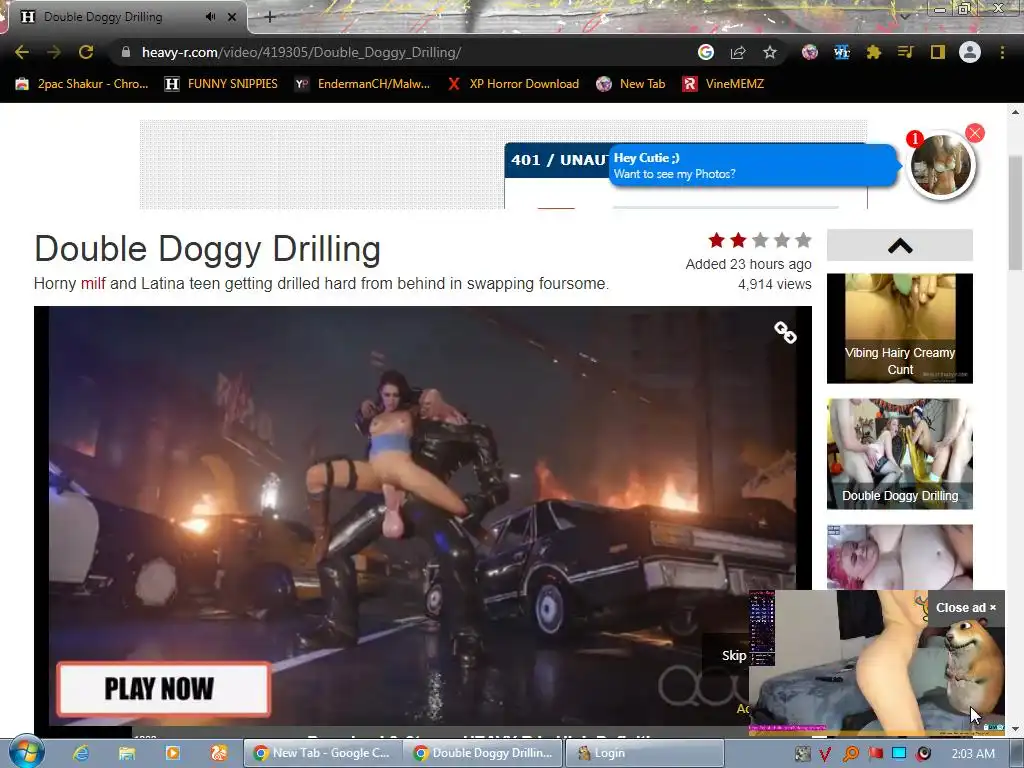The width and height of the screenshot is (1024, 768).
Task: Rate the video five stars
Action: pos(804,240)
